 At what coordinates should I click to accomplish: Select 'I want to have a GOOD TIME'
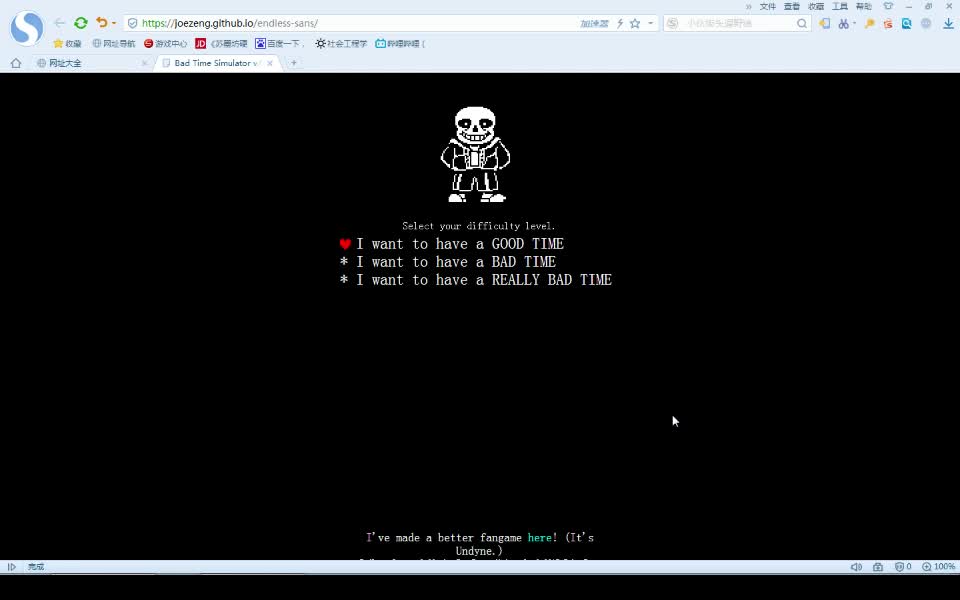point(460,244)
